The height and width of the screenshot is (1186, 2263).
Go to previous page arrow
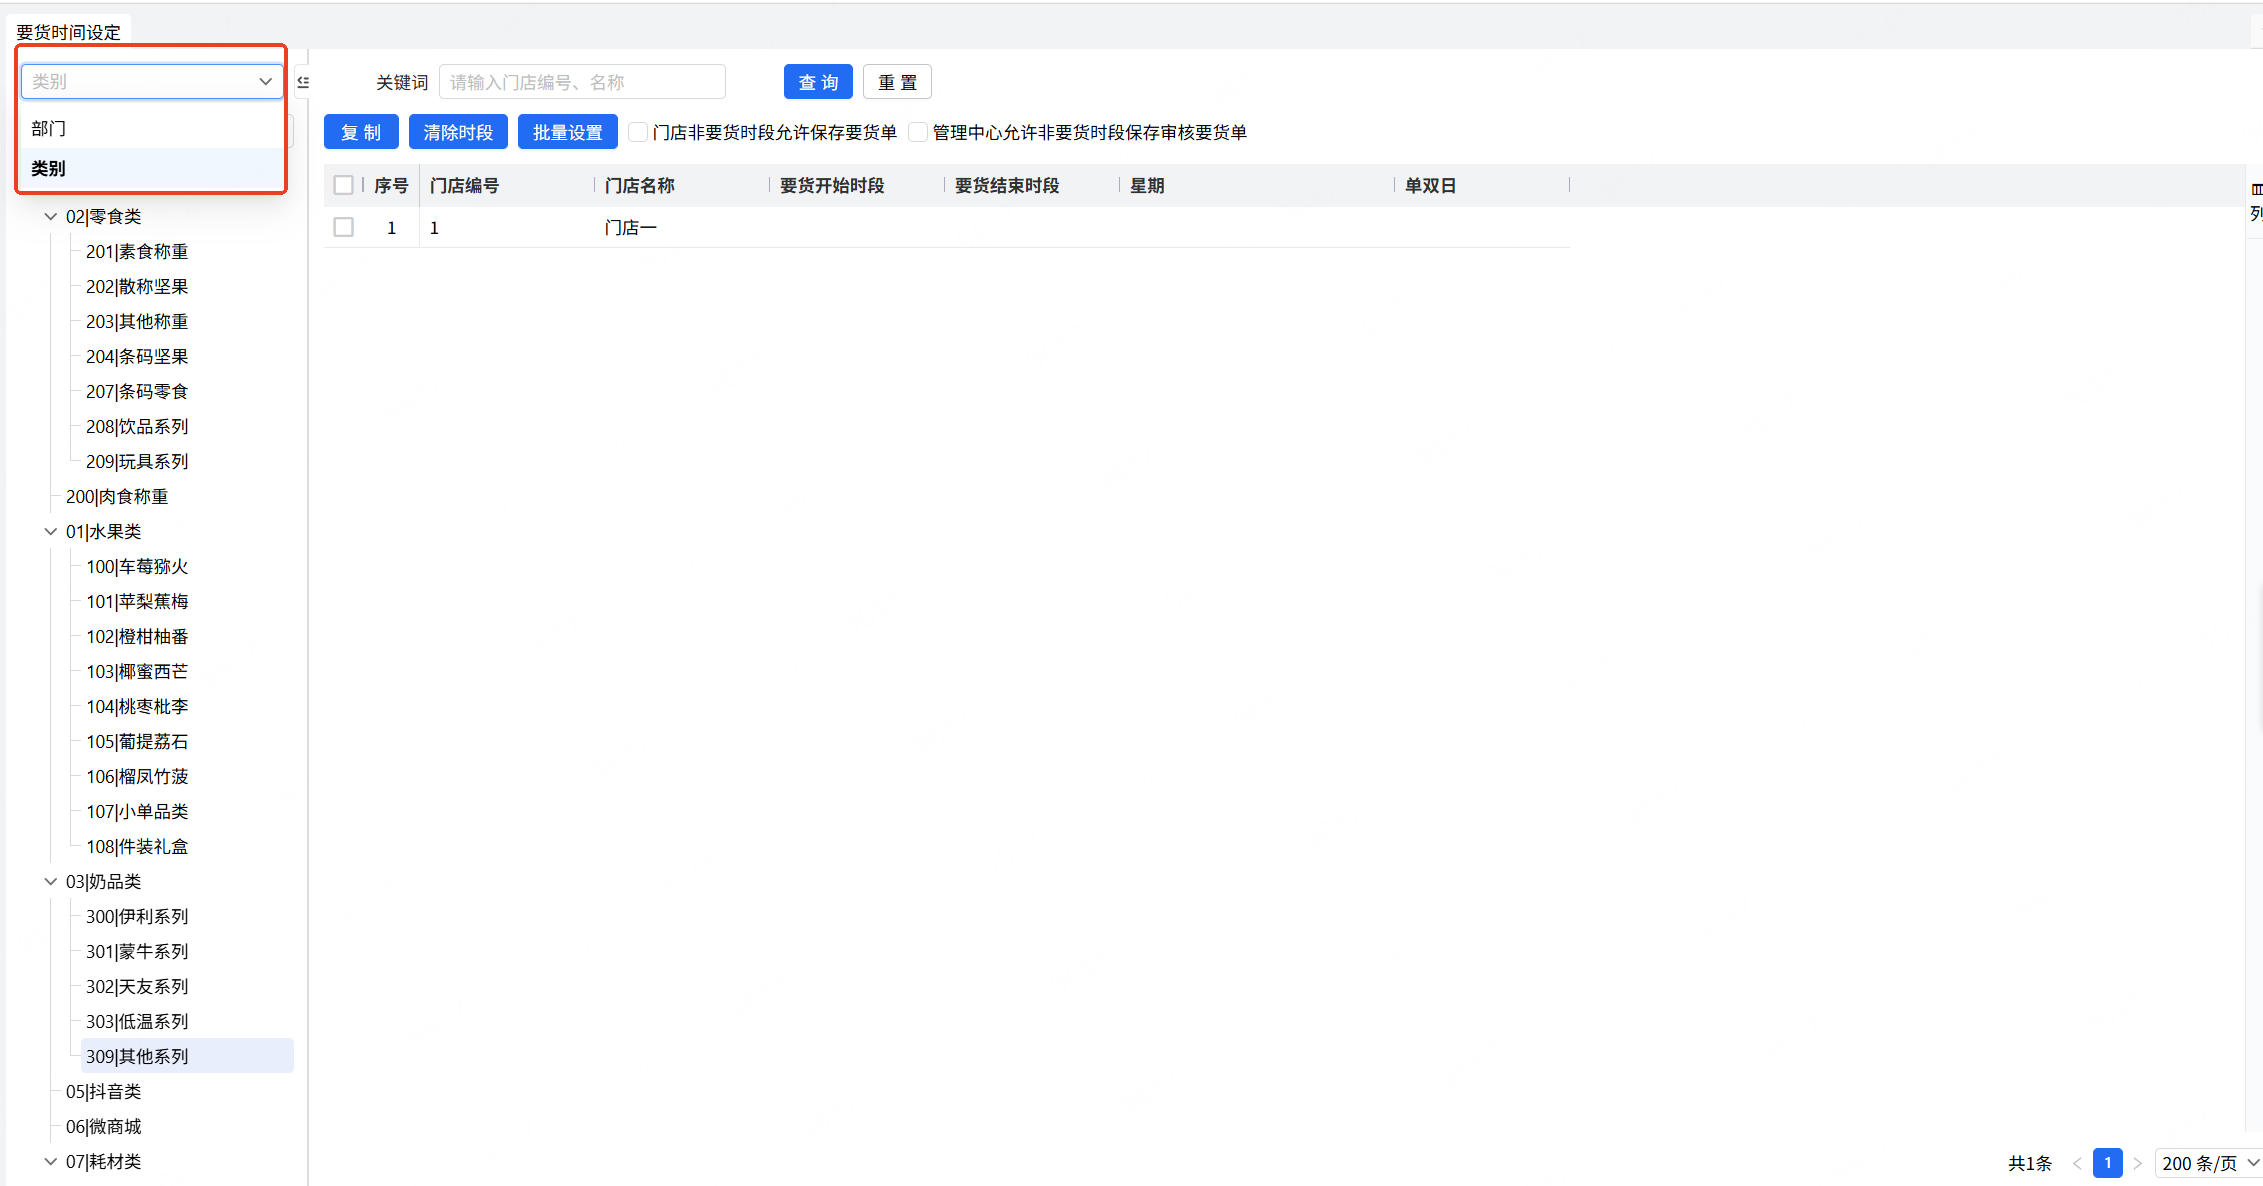tap(2077, 1163)
